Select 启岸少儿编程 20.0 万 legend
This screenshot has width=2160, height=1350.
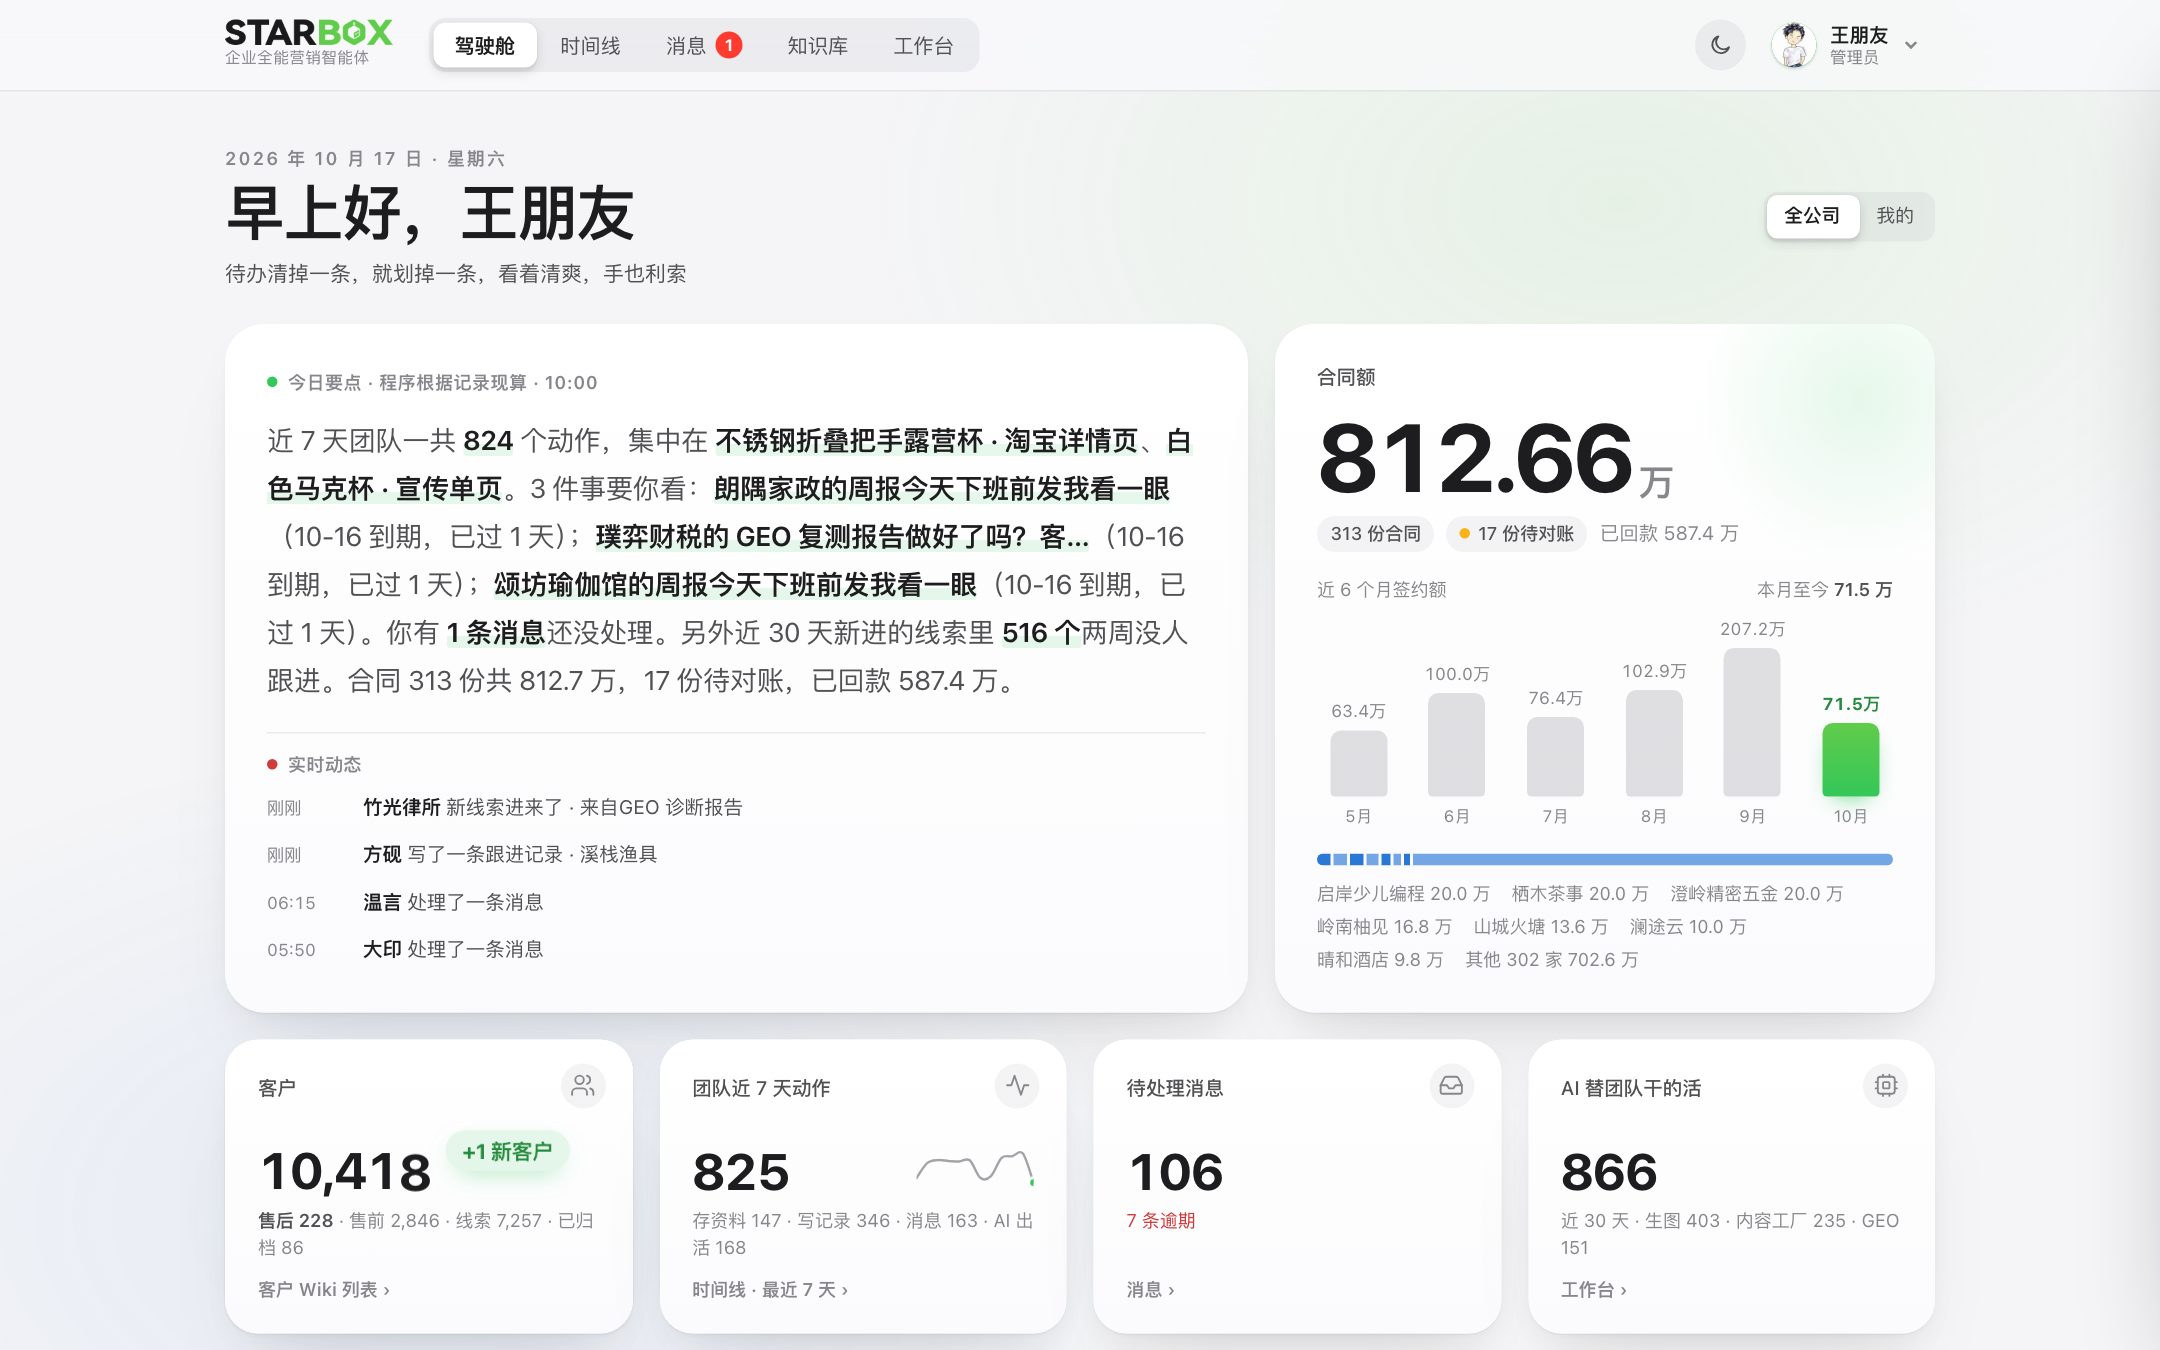[1403, 894]
